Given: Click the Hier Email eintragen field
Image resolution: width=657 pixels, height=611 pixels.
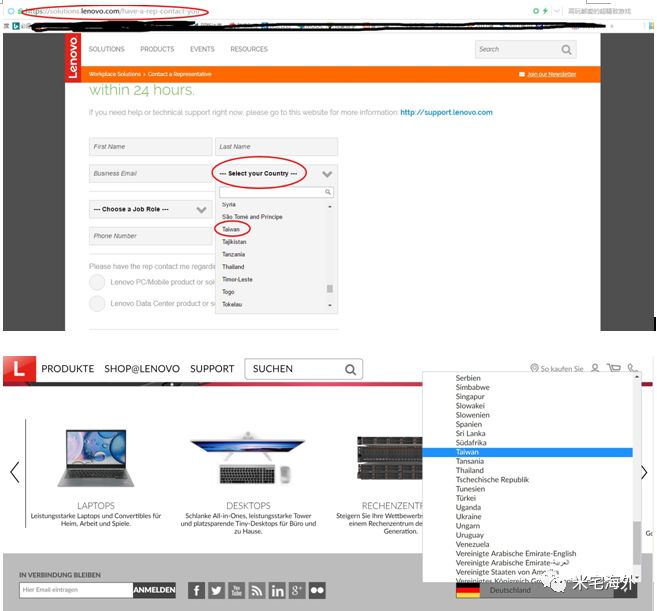Looking at the screenshot, I should (76, 590).
